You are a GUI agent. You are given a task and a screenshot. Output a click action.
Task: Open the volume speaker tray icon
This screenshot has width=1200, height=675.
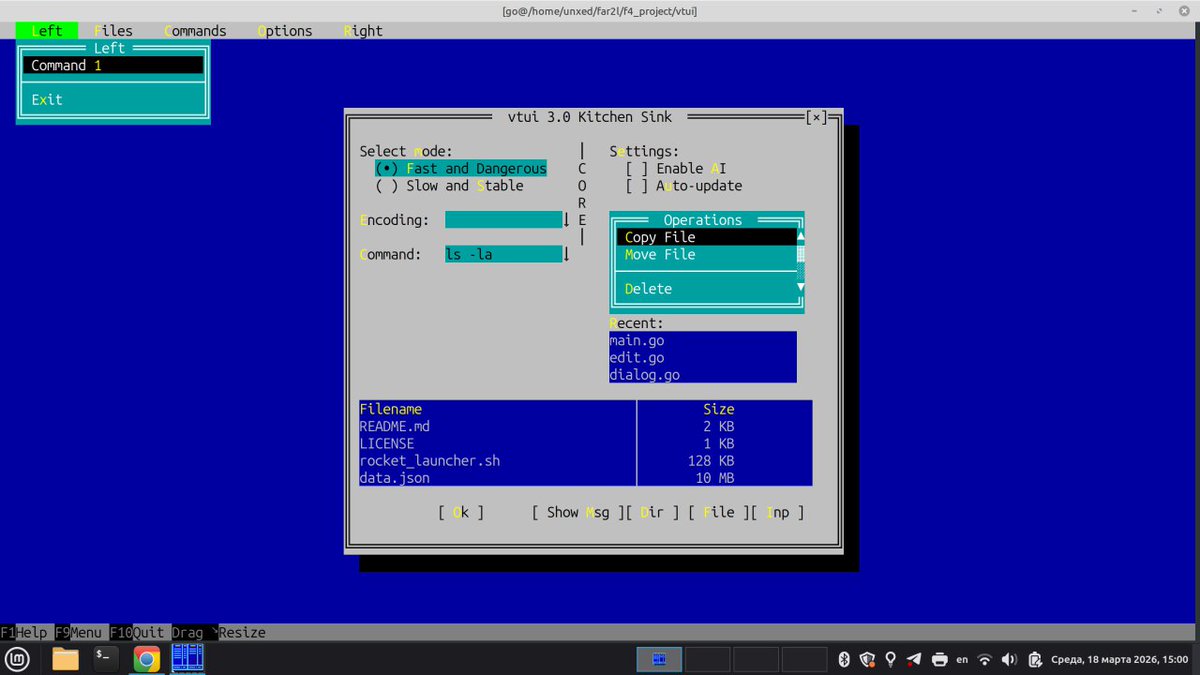point(1009,659)
